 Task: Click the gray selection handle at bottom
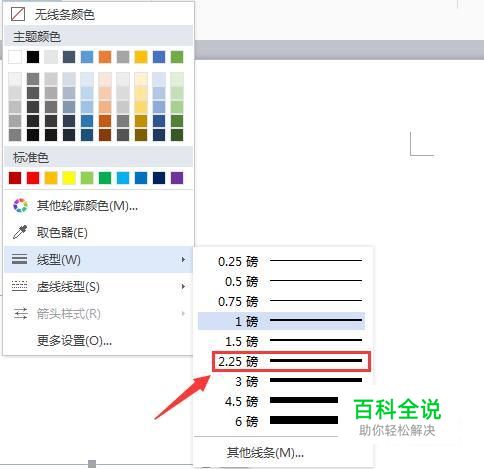click(x=92, y=464)
